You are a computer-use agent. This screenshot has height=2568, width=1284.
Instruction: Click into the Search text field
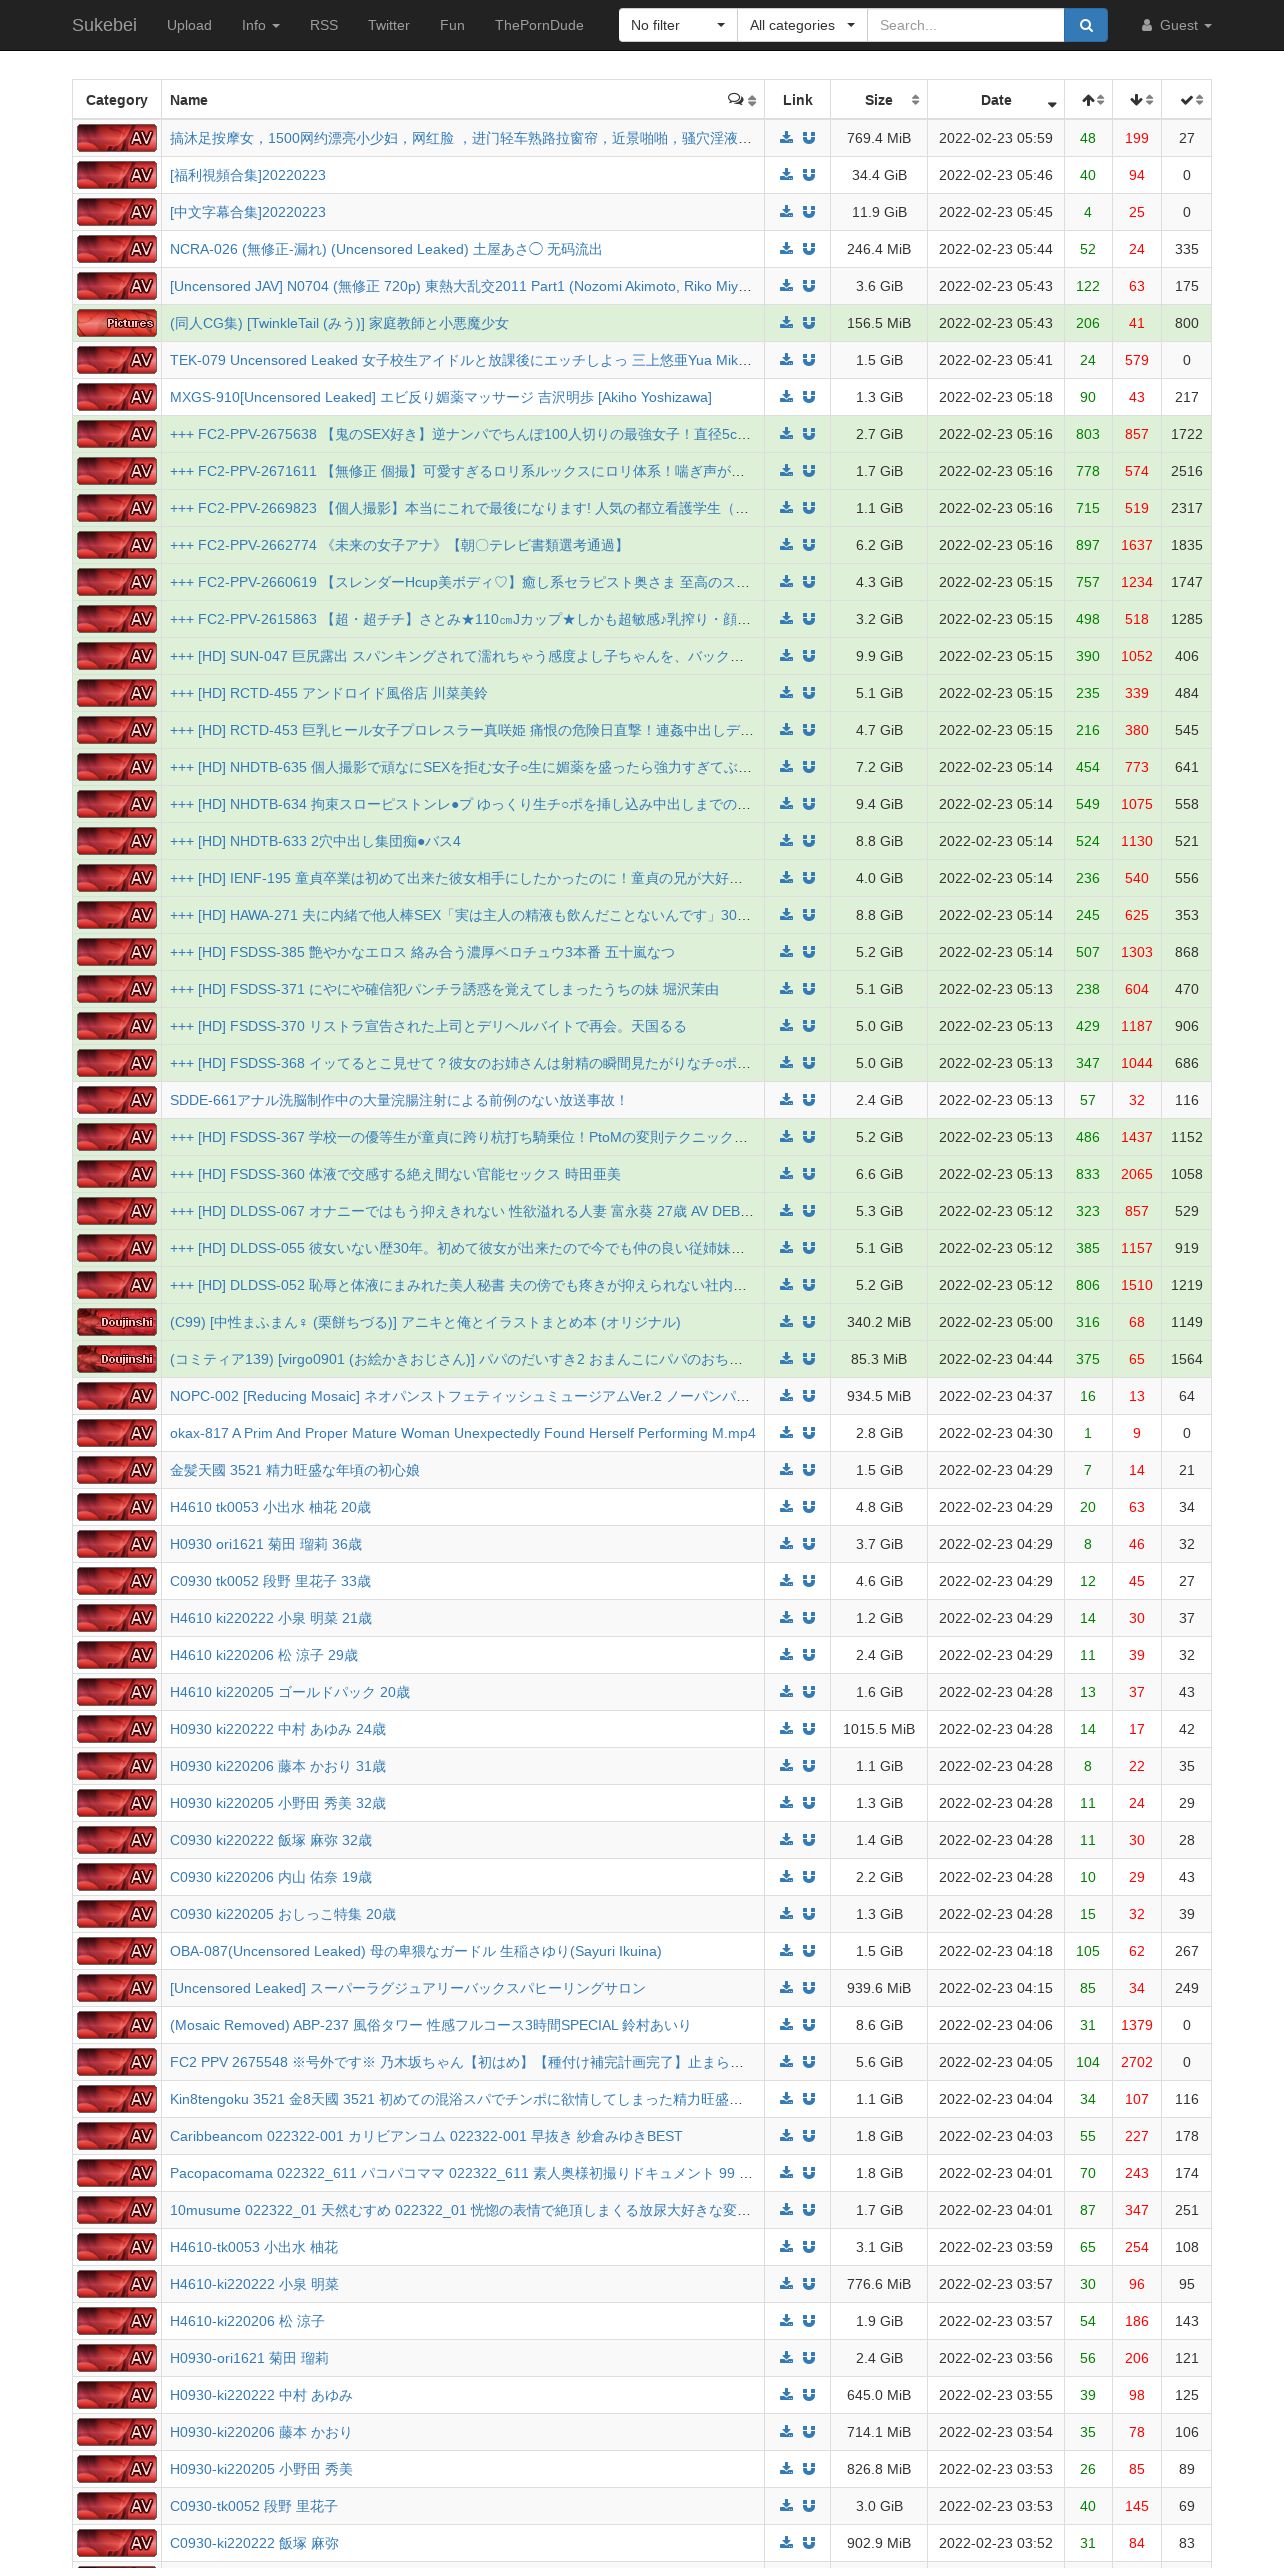pyautogui.click(x=965, y=25)
